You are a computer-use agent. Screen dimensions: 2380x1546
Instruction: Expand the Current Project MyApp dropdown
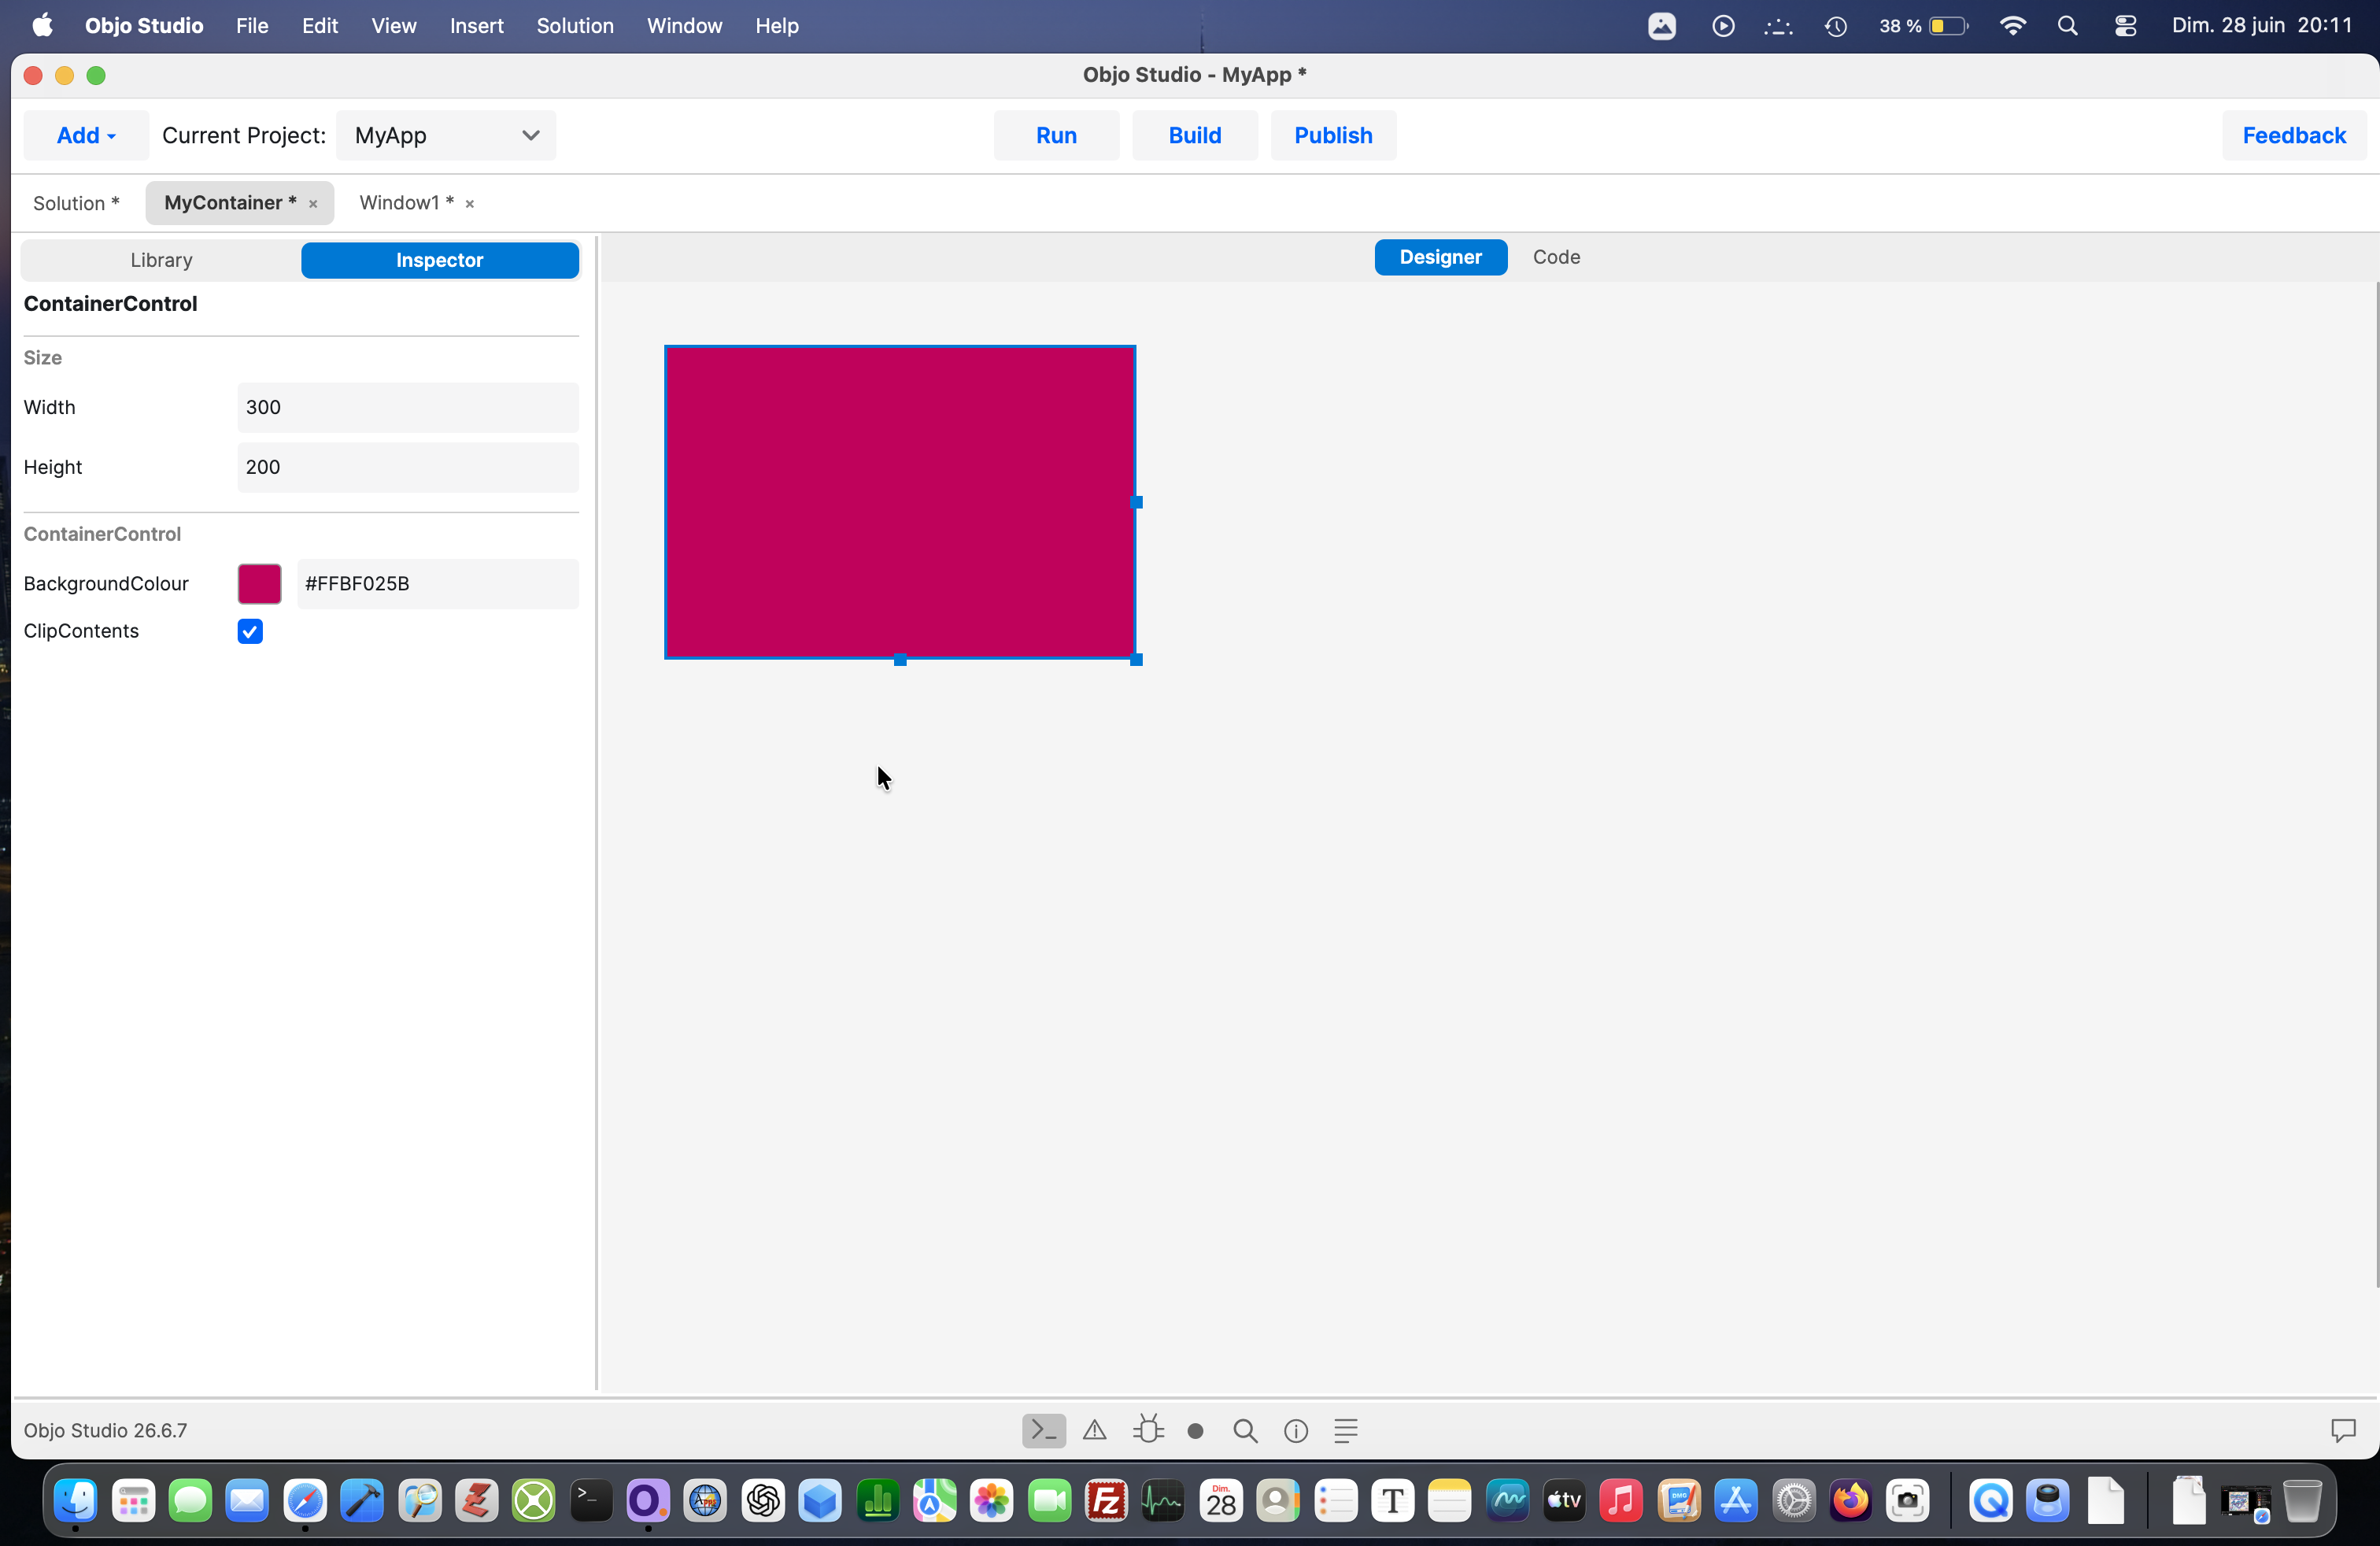click(446, 135)
